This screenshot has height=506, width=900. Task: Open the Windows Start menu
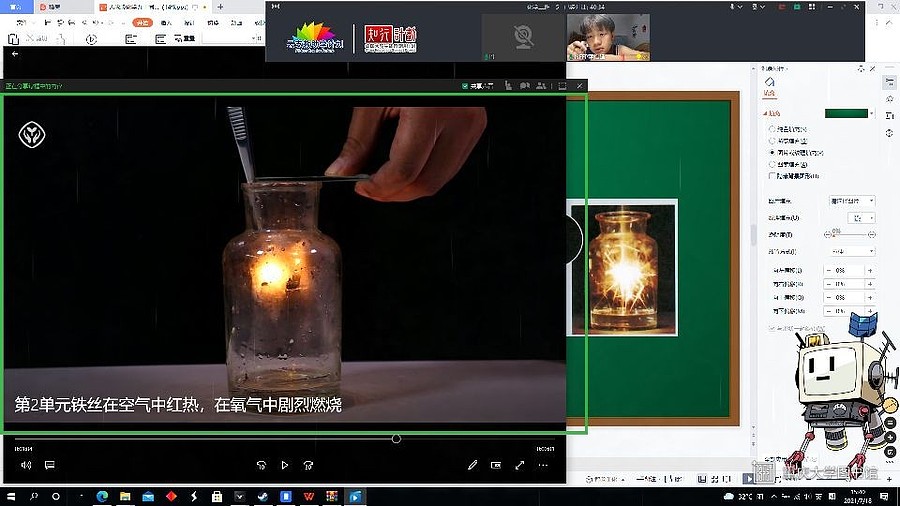(10, 496)
